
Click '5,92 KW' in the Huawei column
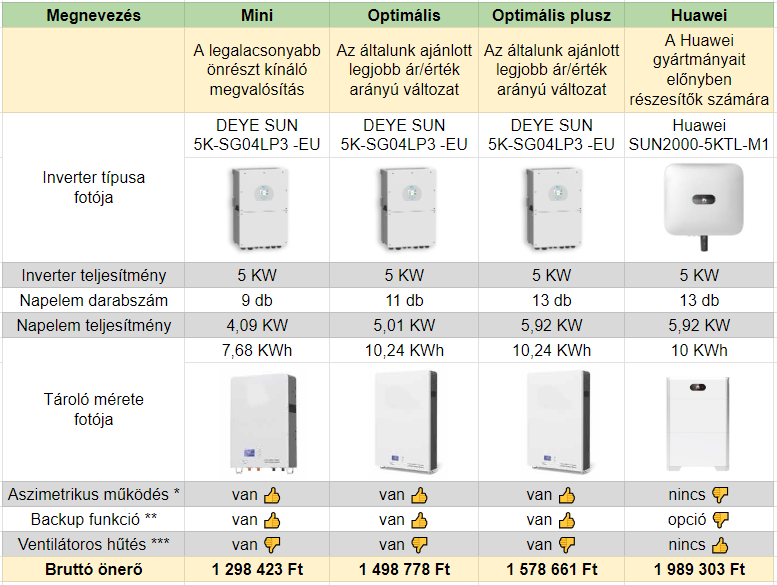point(699,325)
